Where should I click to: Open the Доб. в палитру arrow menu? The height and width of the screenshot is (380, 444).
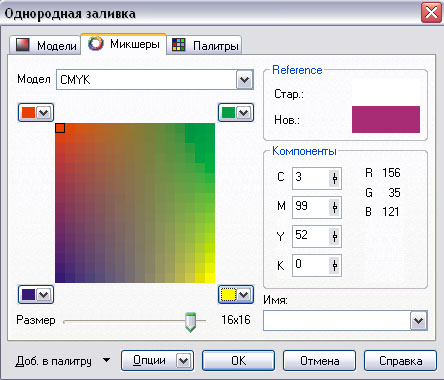107,360
